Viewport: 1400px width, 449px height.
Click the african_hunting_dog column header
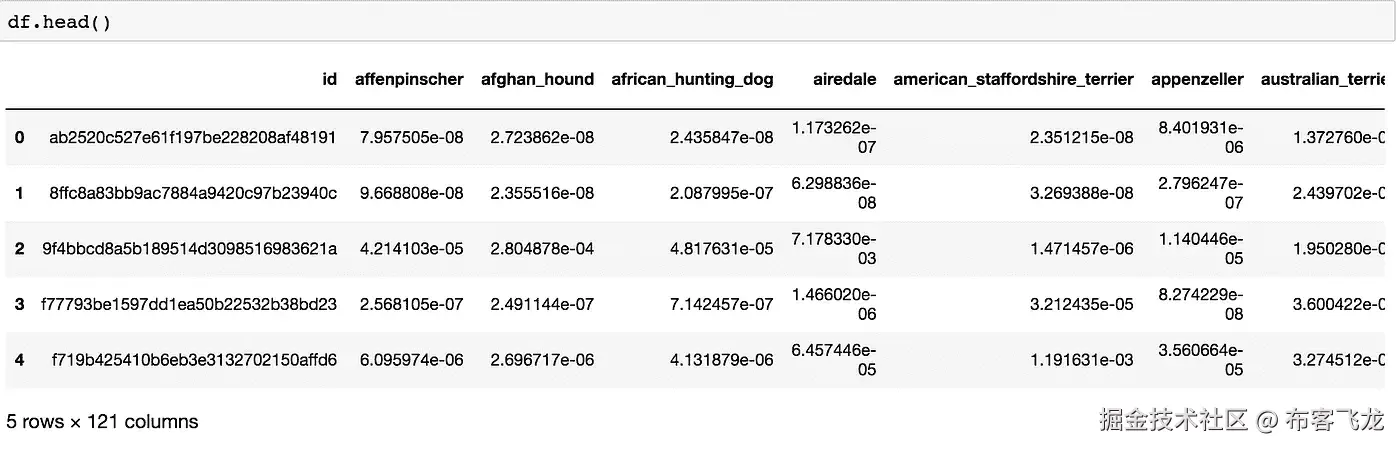692,79
